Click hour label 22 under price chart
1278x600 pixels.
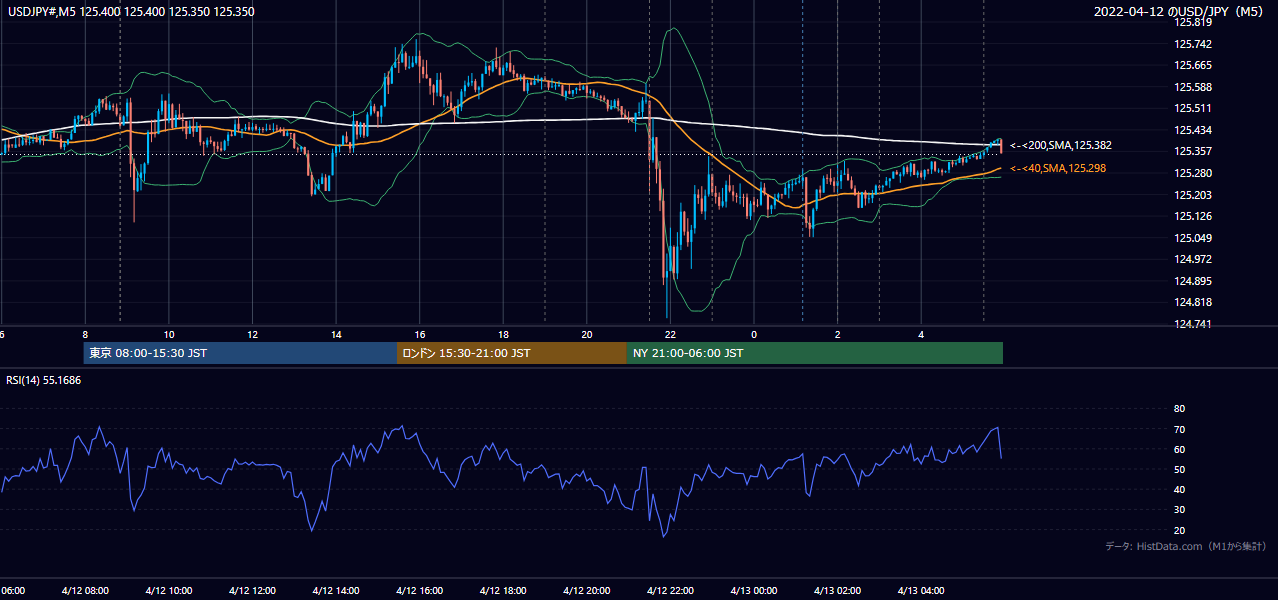[x=670, y=334]
